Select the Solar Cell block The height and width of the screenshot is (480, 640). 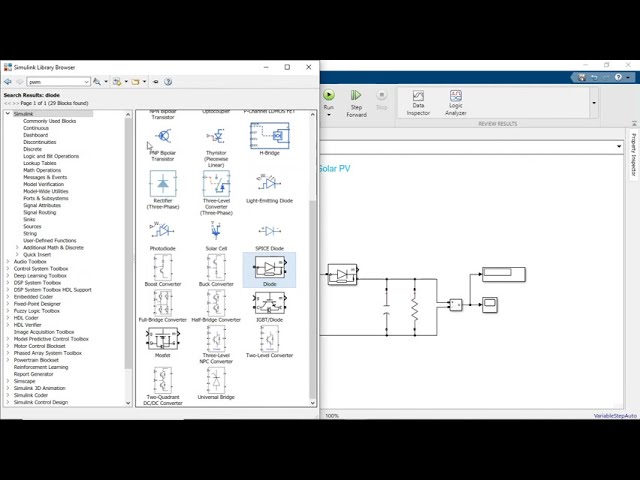click(216, 236)
